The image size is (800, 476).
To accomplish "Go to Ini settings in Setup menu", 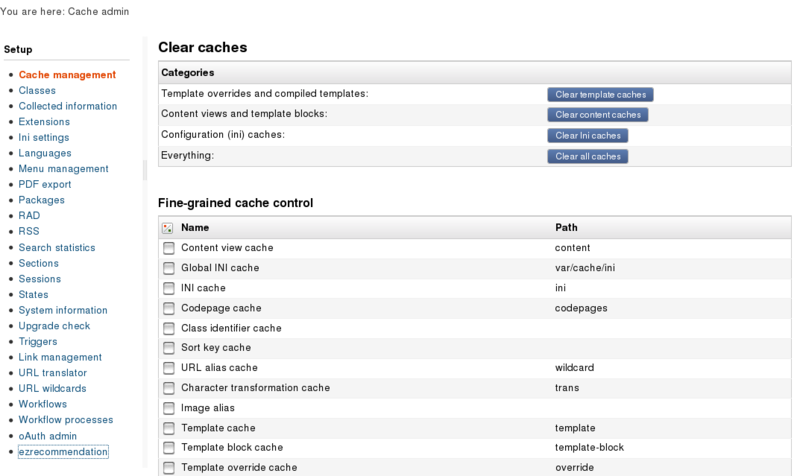I will [43, 137].
